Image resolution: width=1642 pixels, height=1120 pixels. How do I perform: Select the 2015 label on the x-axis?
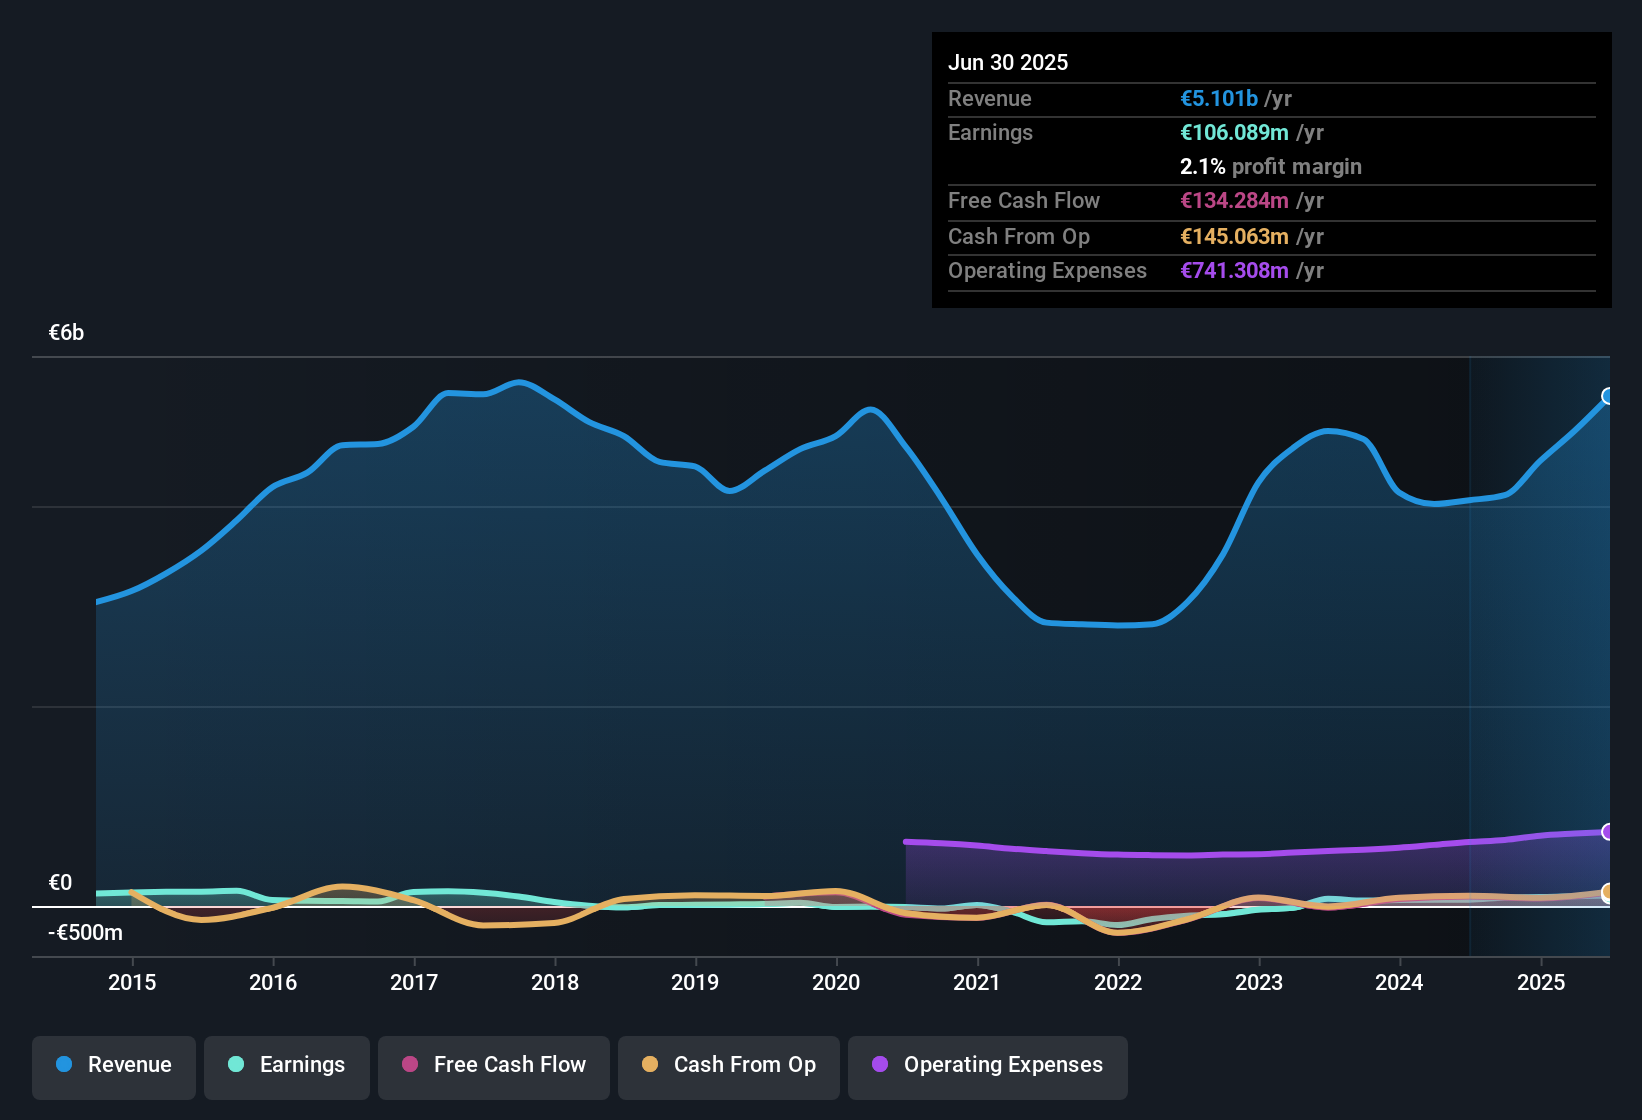click(132, 982)
